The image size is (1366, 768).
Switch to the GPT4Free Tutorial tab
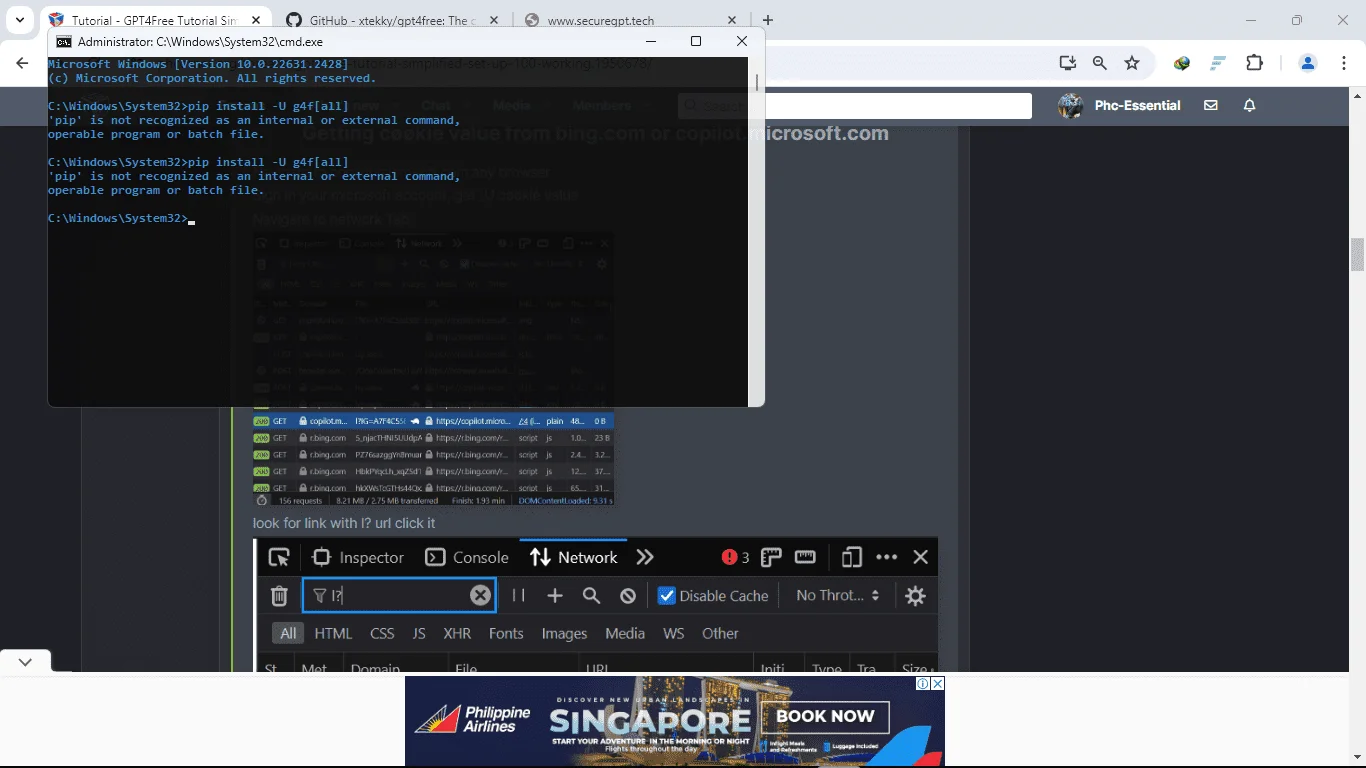(152, 20)
